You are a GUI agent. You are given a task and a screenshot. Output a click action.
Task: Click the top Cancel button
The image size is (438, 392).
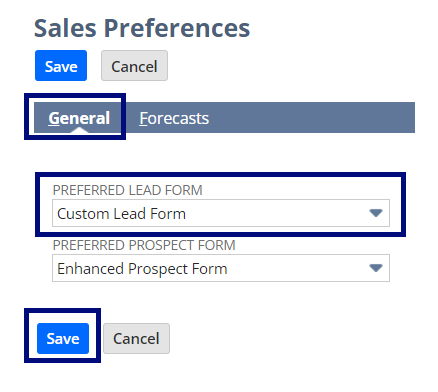[134, 66]
